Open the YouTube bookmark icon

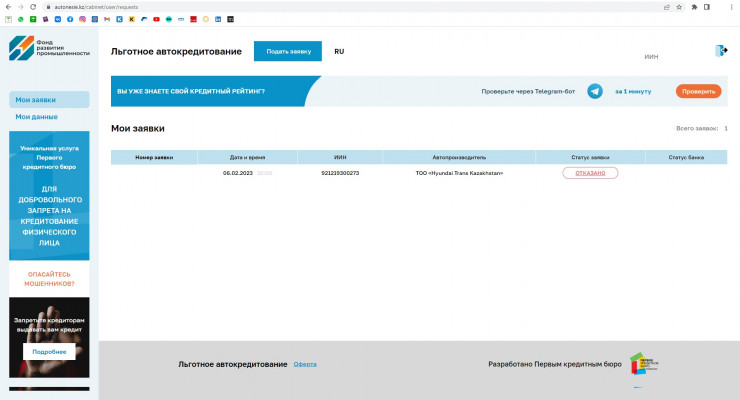tap(156, 19)
